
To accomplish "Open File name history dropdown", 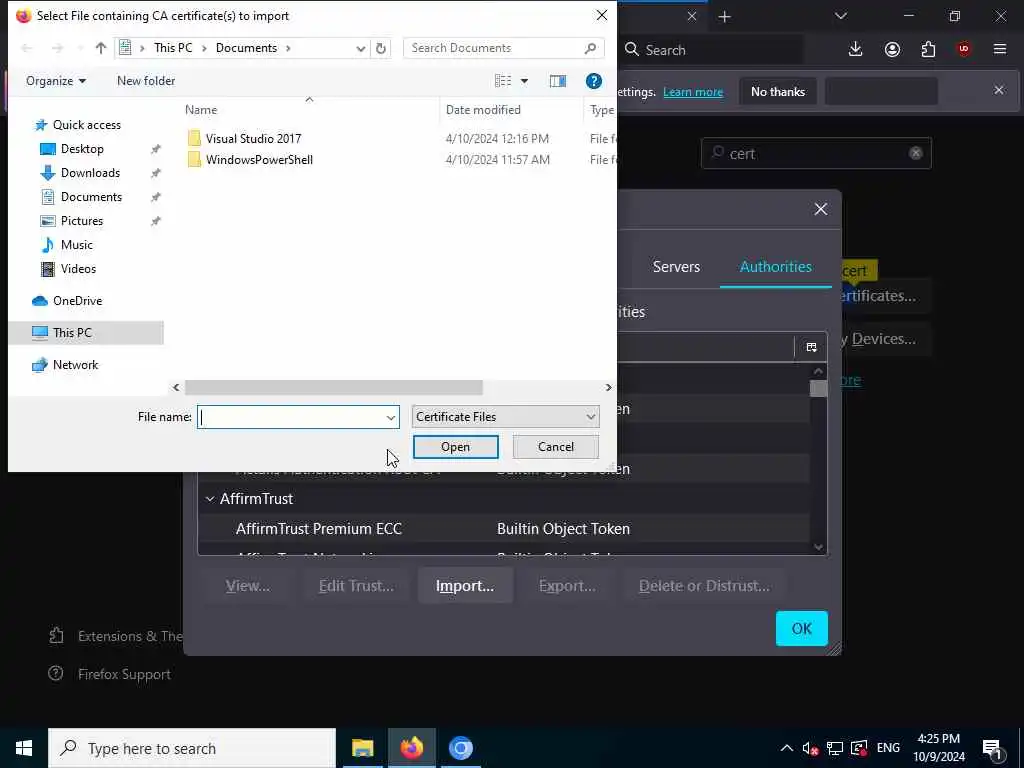I will 391,417.
